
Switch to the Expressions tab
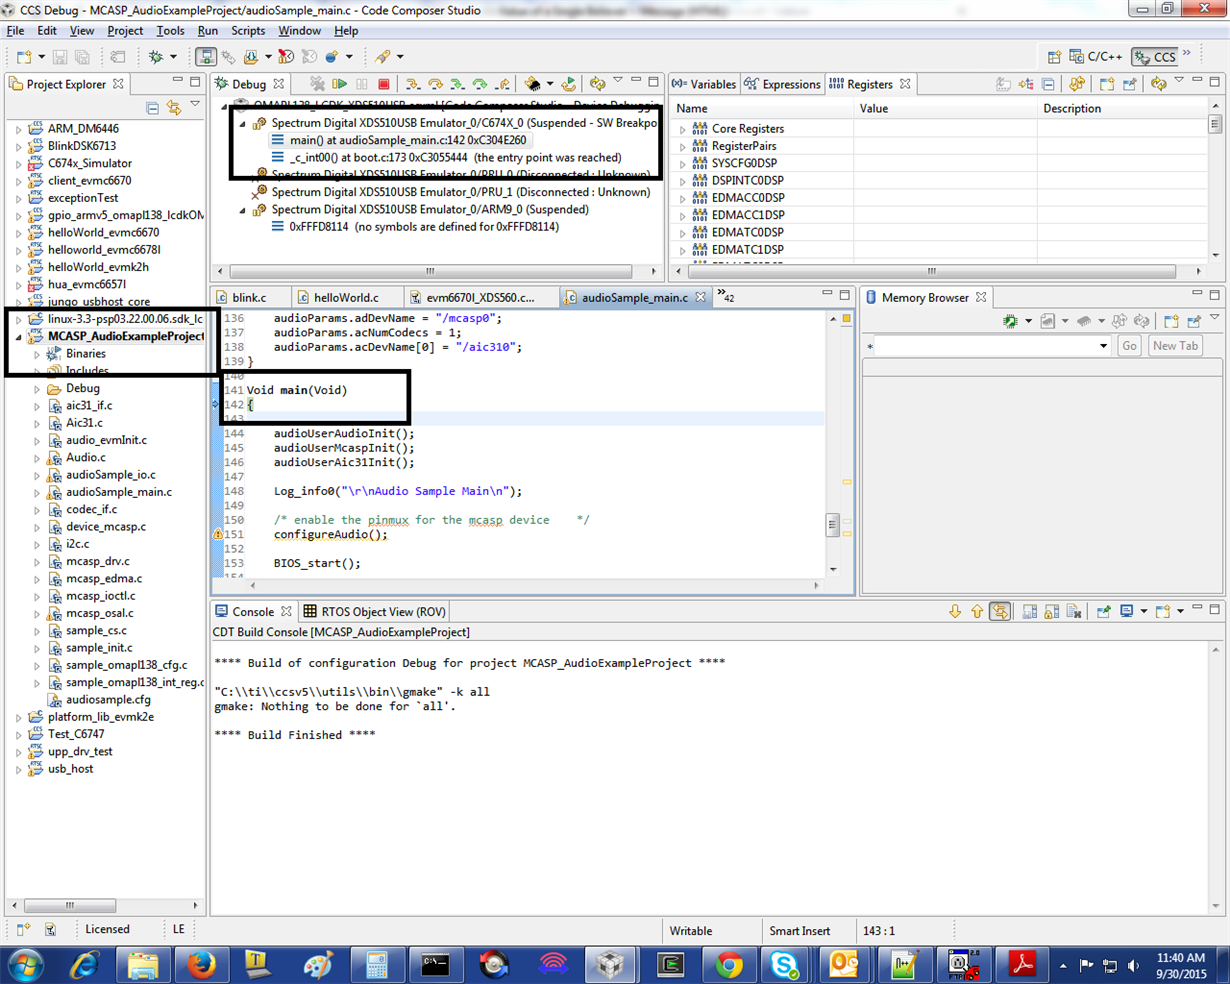(783, 85)
